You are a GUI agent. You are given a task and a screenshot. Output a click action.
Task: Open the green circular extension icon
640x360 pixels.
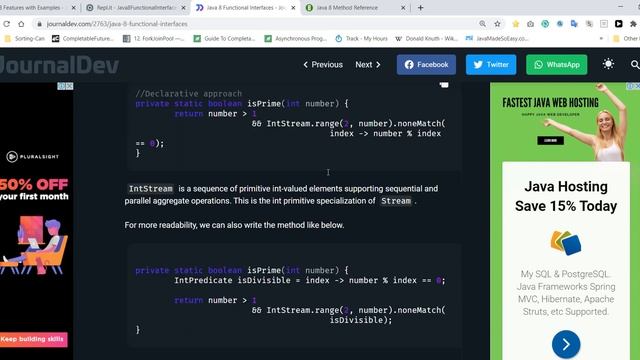(545, 24)
